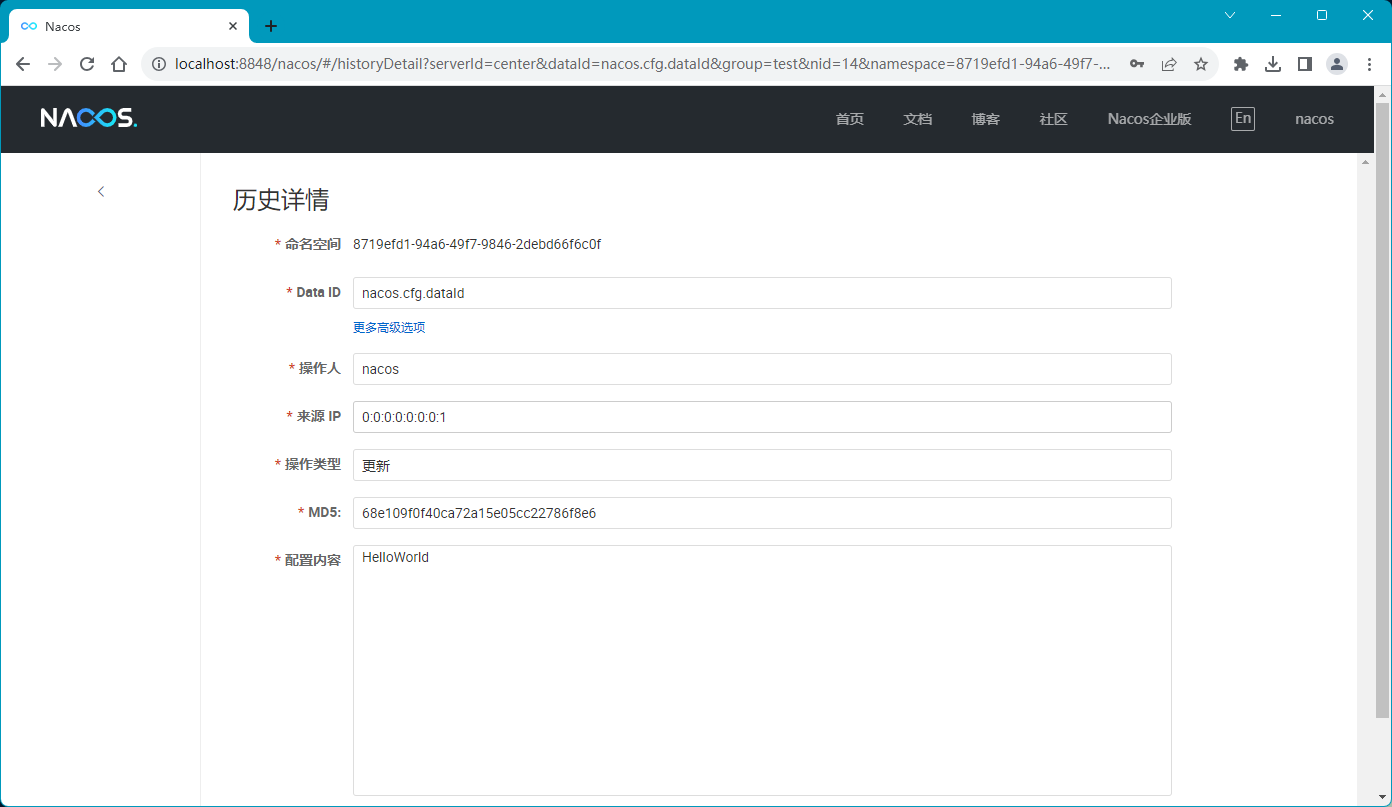Open the browser extensions puzzle icon
Screen dimensions: 1392x807
(x=1241, y=64)
